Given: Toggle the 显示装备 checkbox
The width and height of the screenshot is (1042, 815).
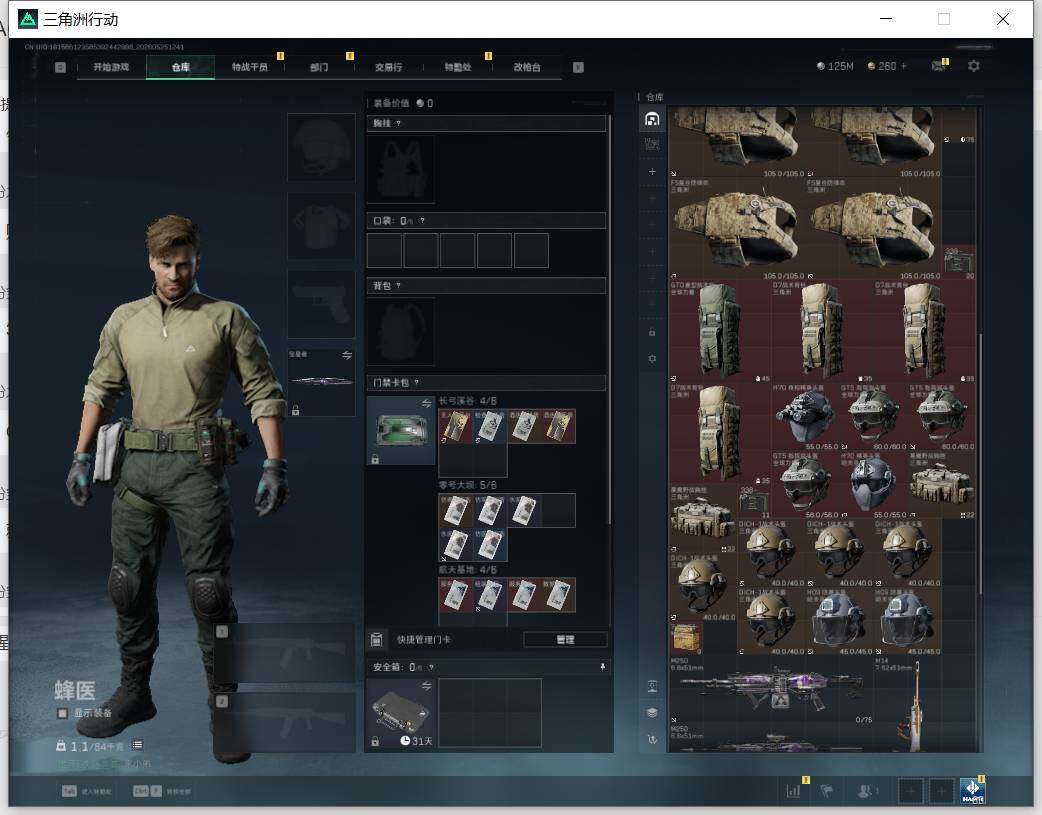Looking at the screenshot, I should 62,713.
